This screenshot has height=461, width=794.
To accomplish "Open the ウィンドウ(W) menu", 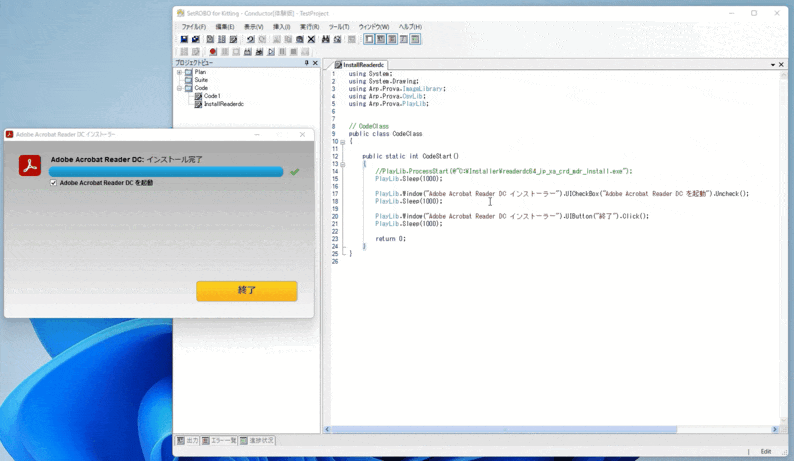I will (x=374, y=26).
